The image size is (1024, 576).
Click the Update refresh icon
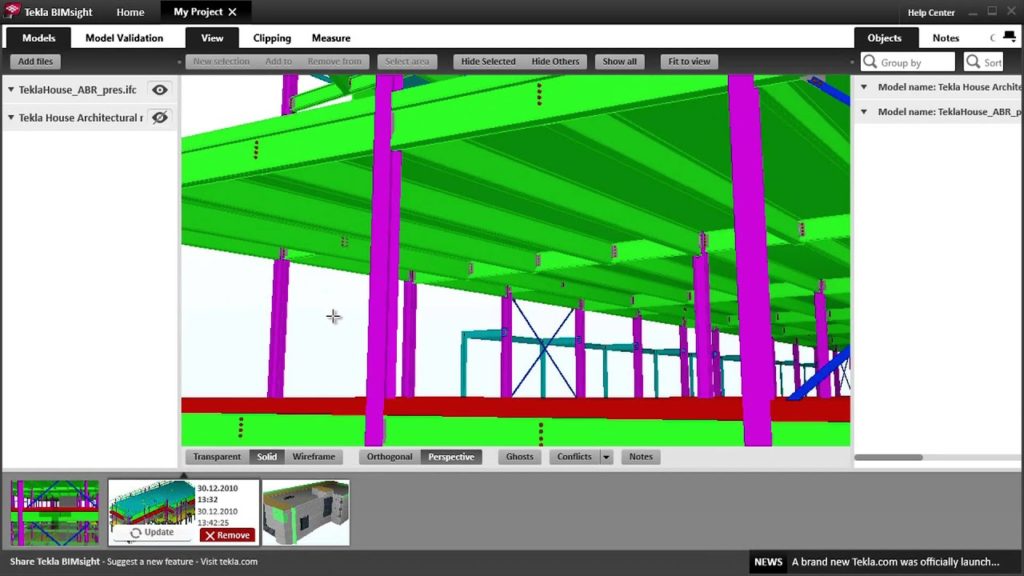click(135, 533)
